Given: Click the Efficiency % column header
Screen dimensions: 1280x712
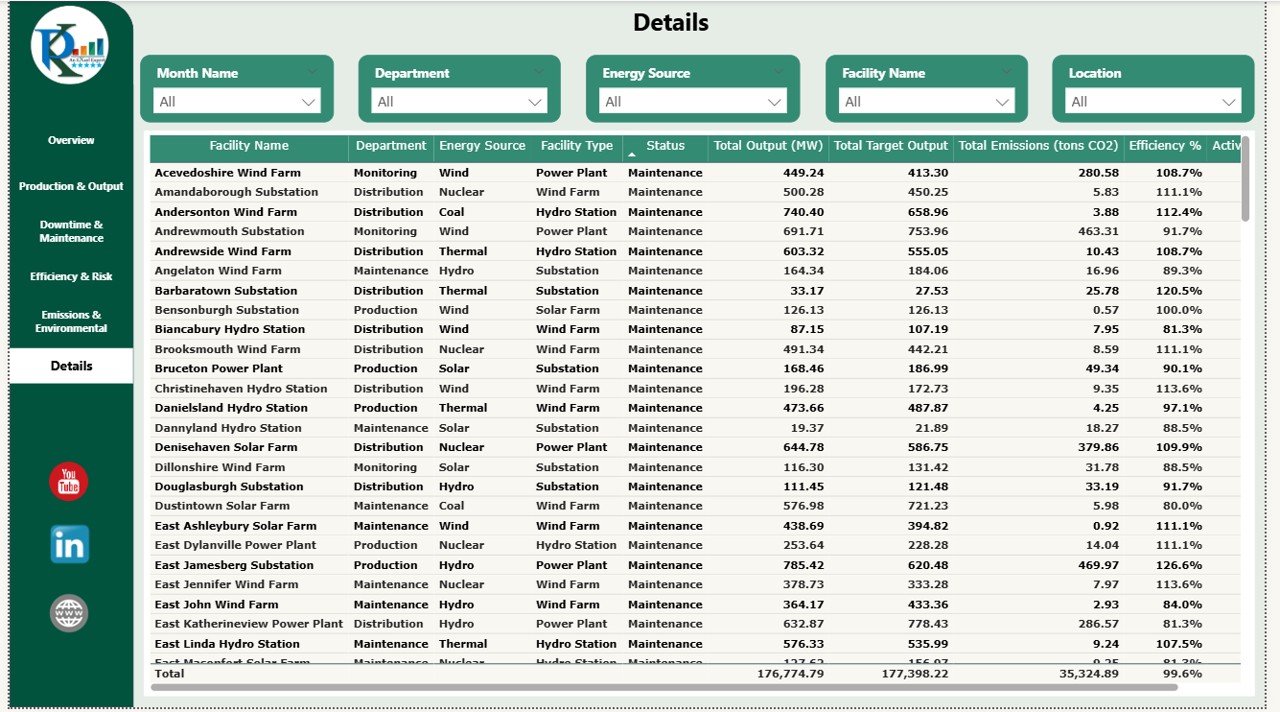Looking at the screenshot, I should (x=1165, y=146).
